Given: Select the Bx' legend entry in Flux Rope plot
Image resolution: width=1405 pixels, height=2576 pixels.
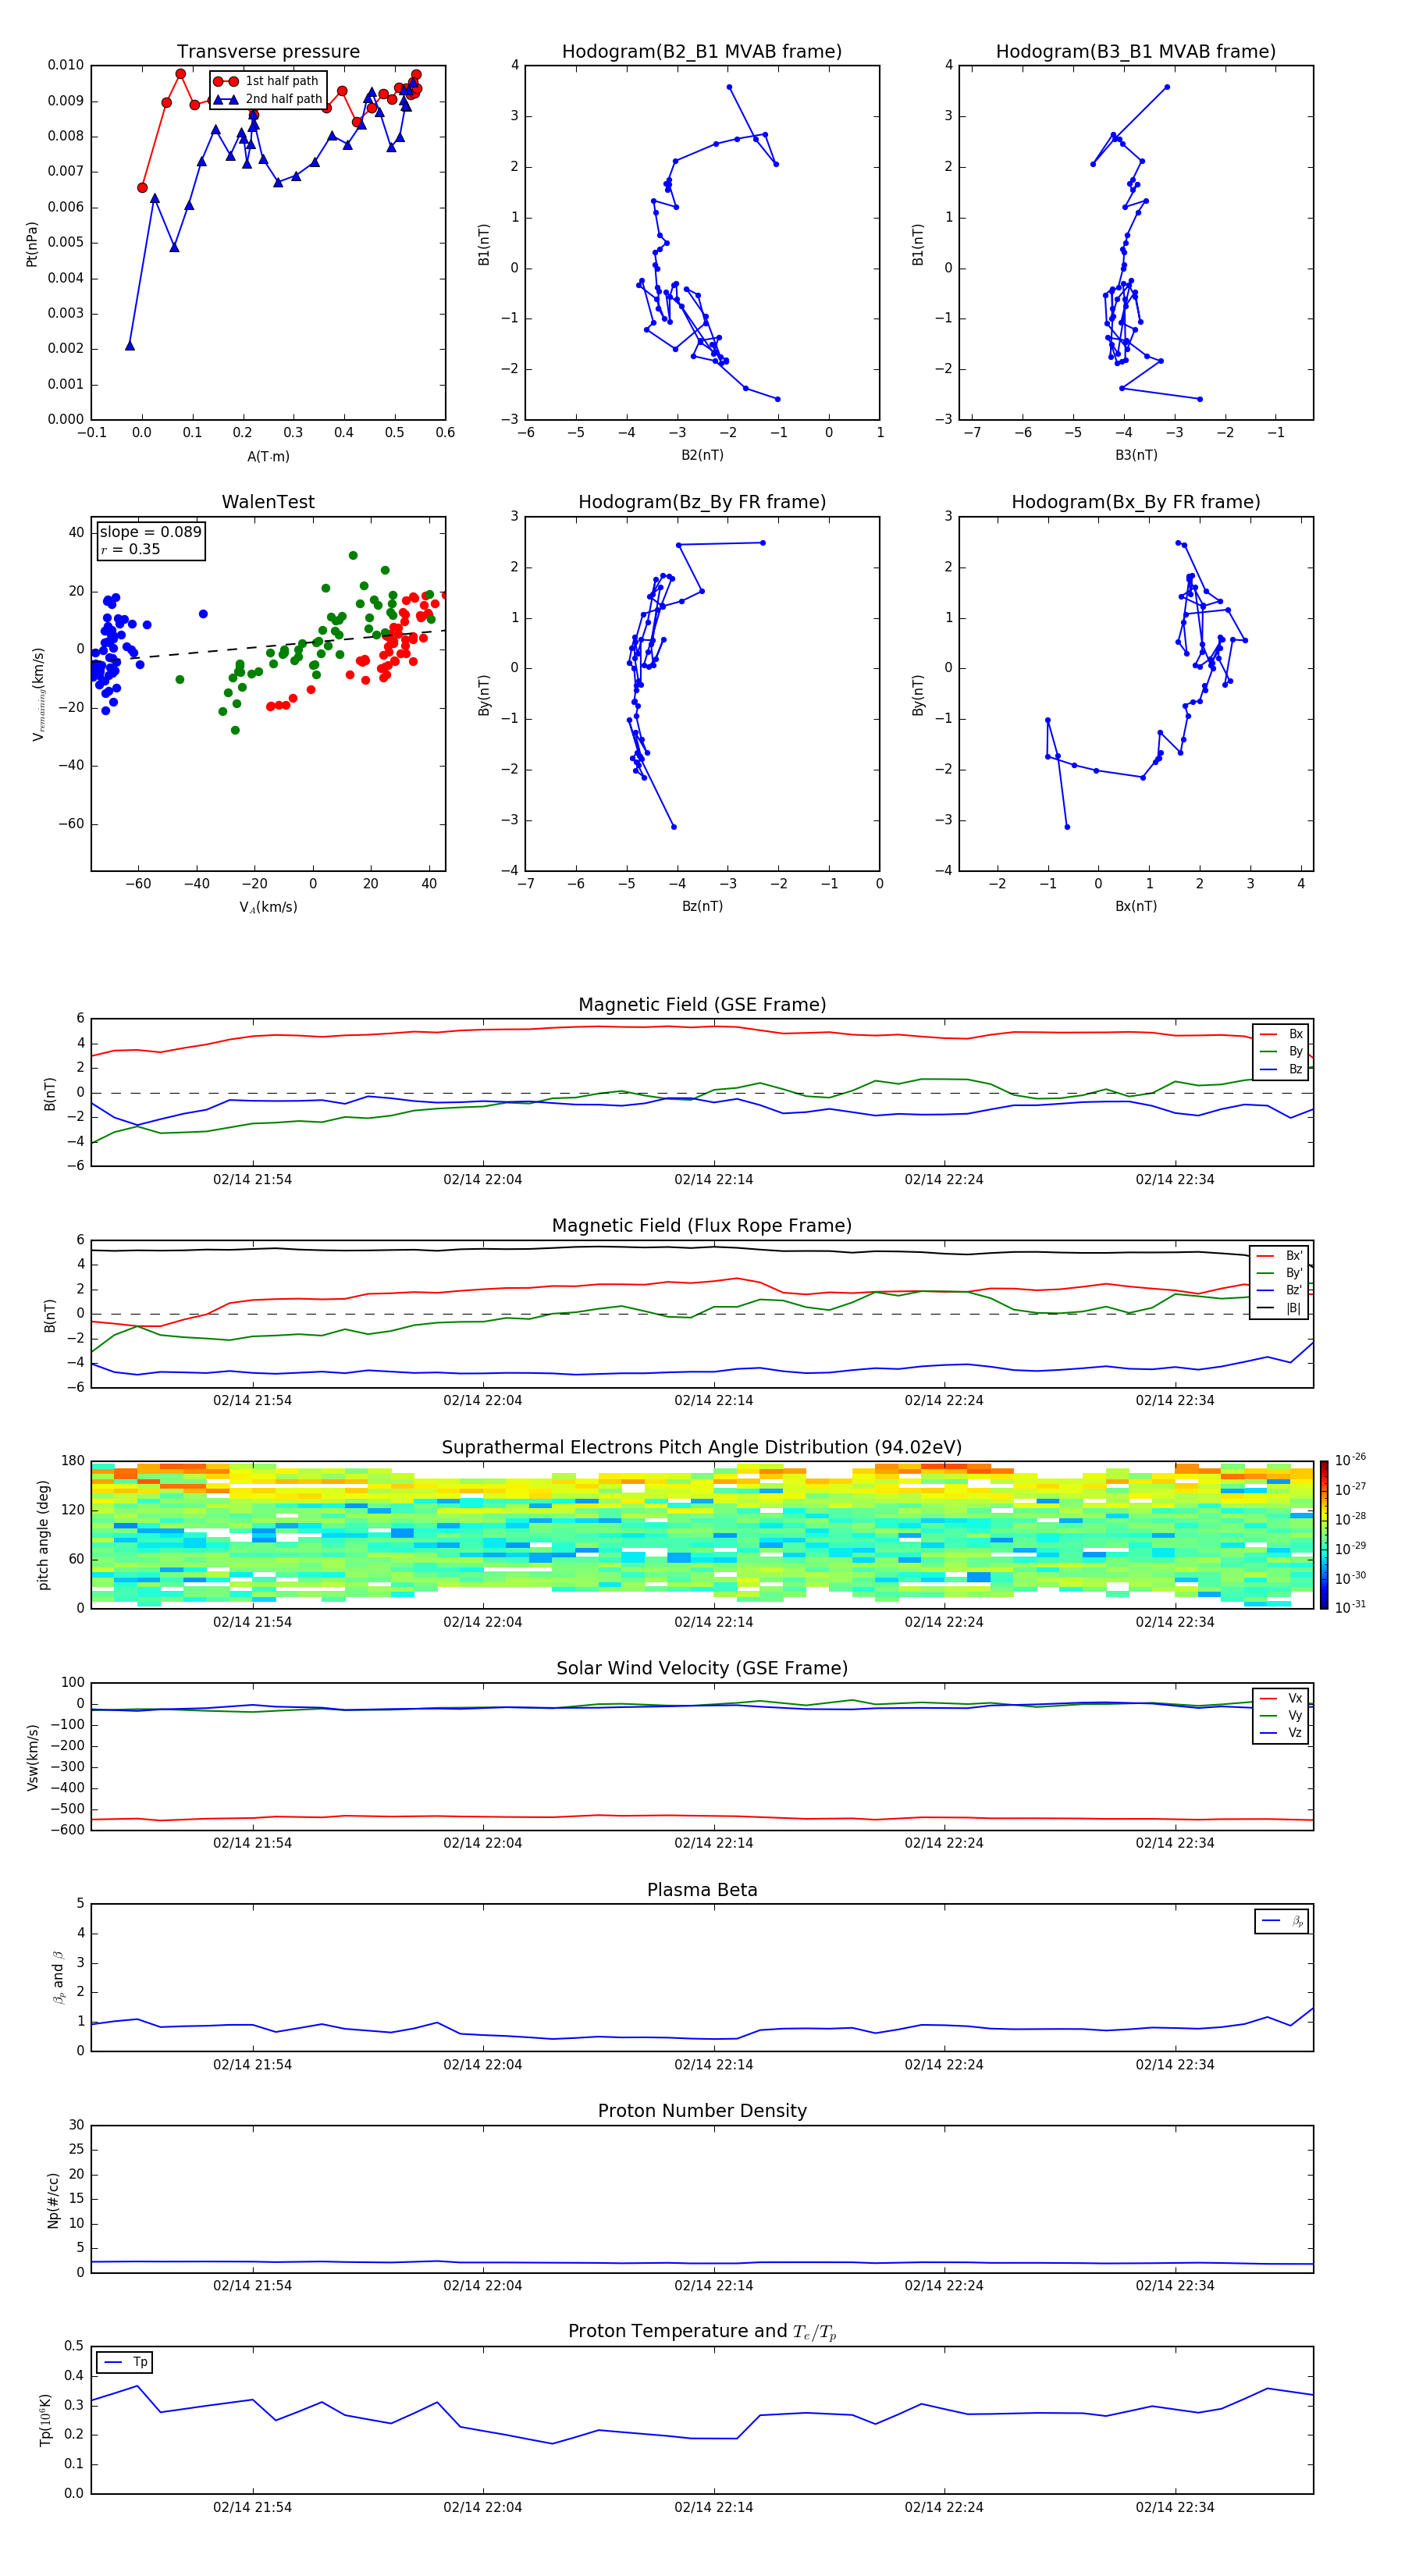Looking at the screenshot, I should click(x=1279, y=1256).
